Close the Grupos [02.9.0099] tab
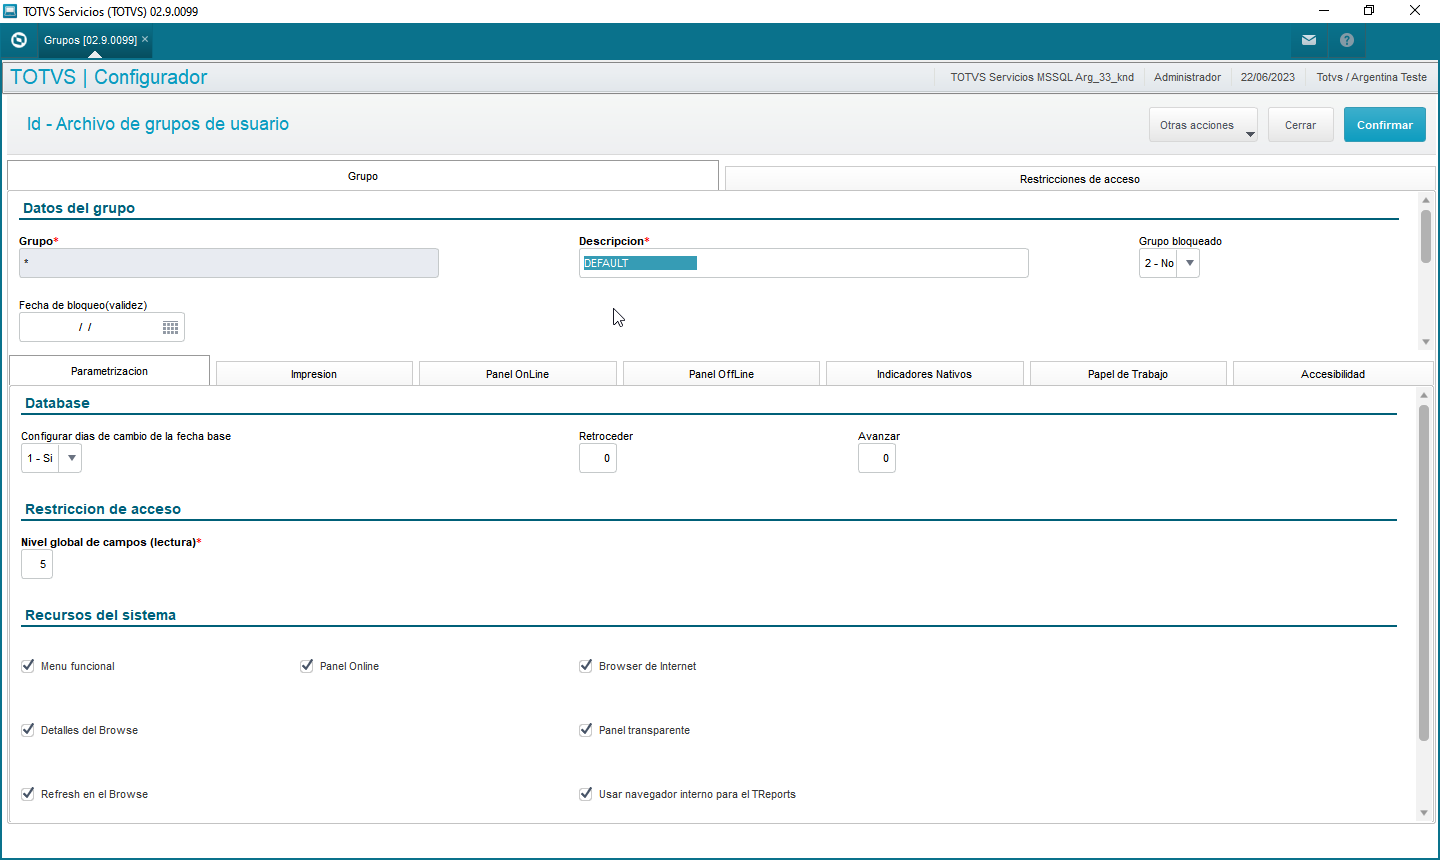The image size is (1440, 860). 145,39
